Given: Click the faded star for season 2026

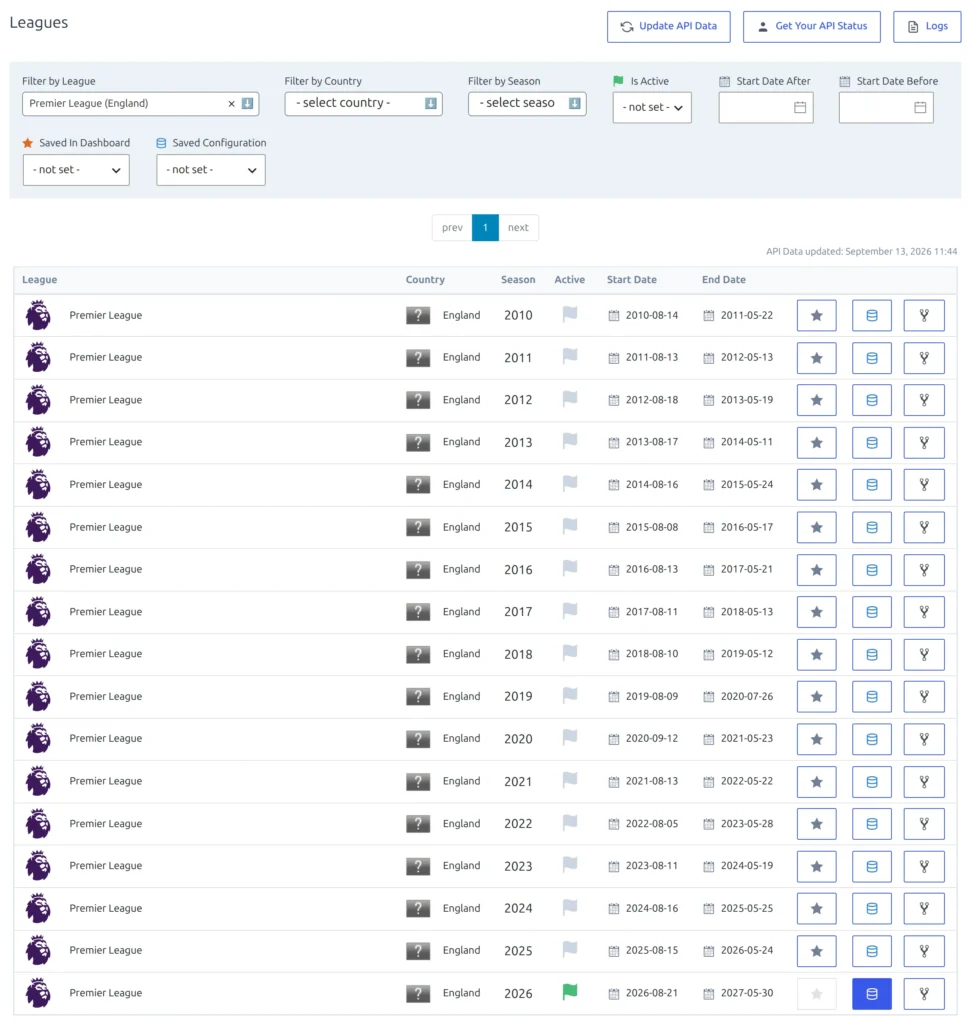Looking at the screenshot, I should 816,994.
